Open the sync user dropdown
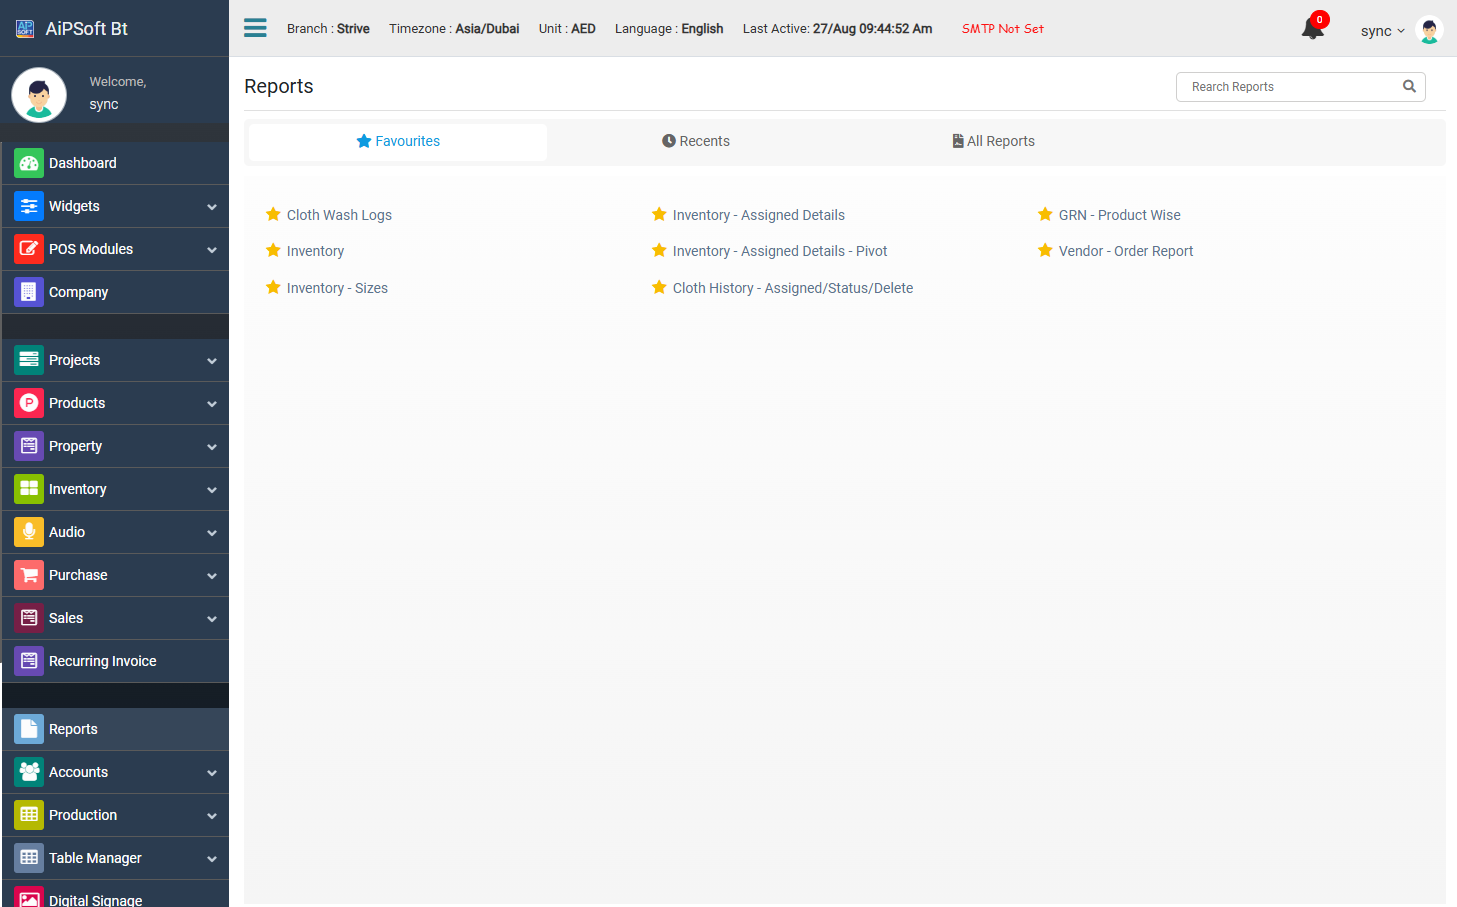Image resolution: width=1457 pixels, height=907 pixels. (x=1382, y=31)
